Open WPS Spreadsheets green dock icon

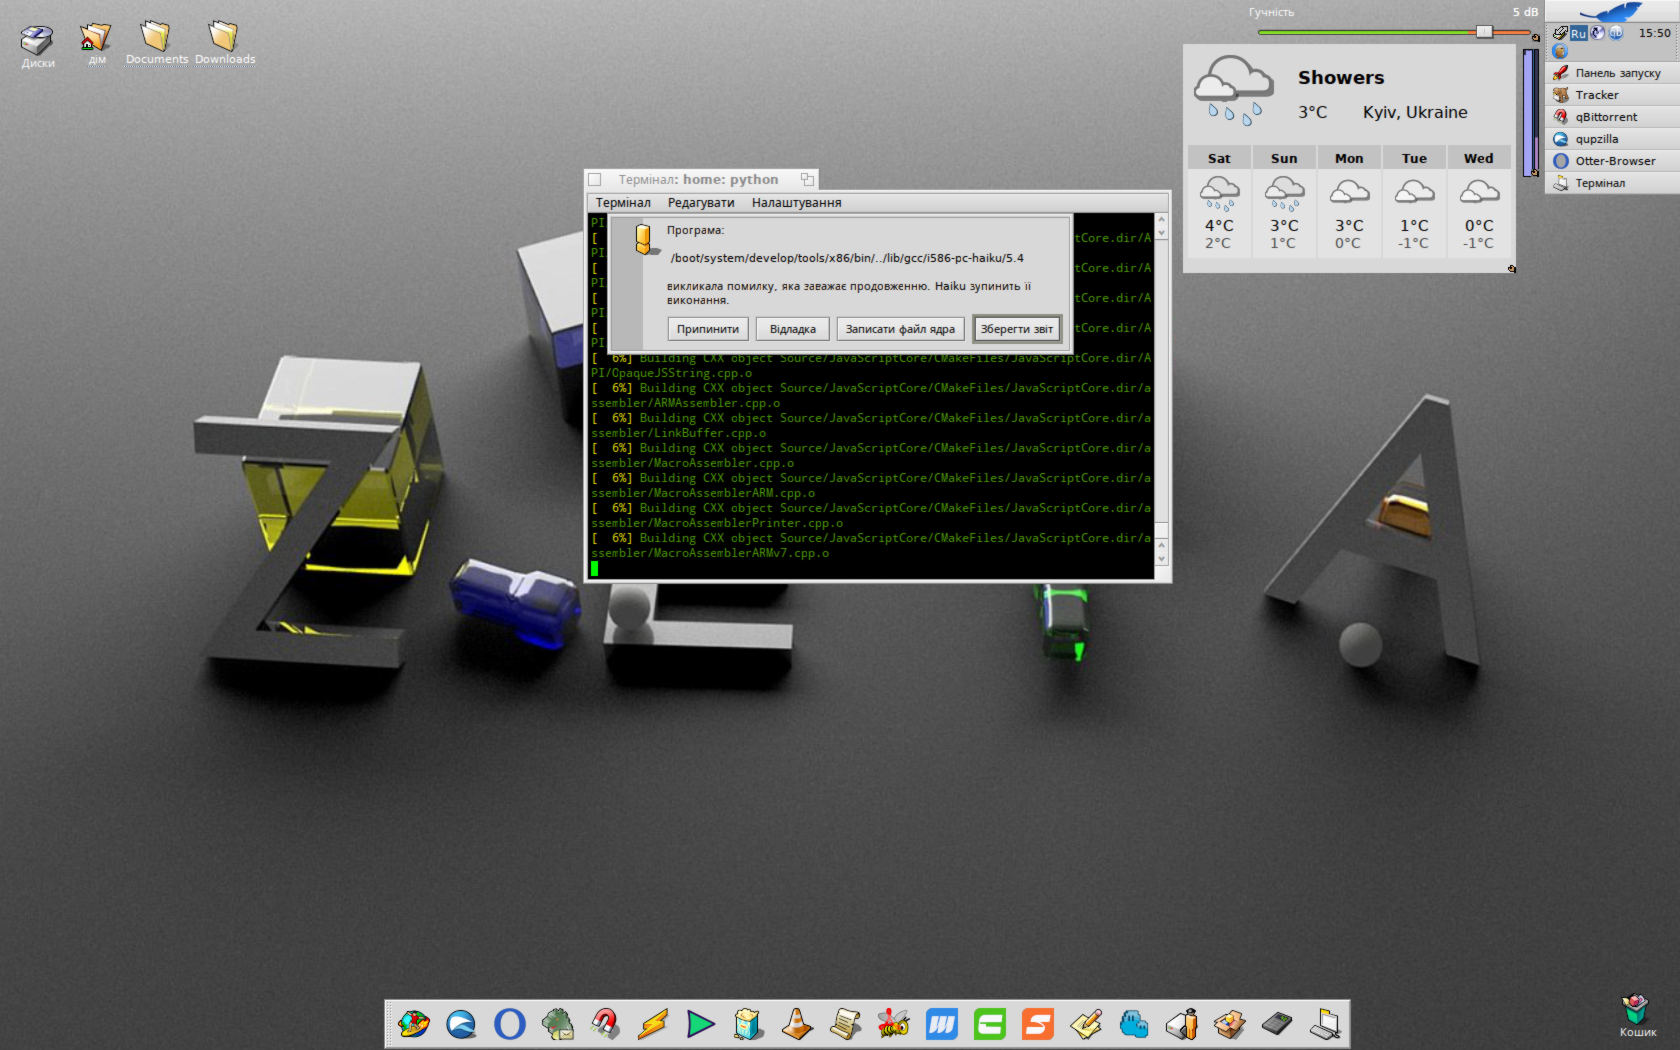point(989,1024)
